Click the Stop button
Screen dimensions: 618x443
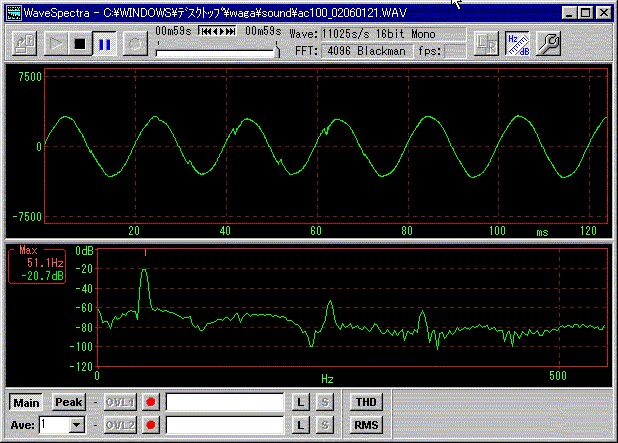(80, 43)
